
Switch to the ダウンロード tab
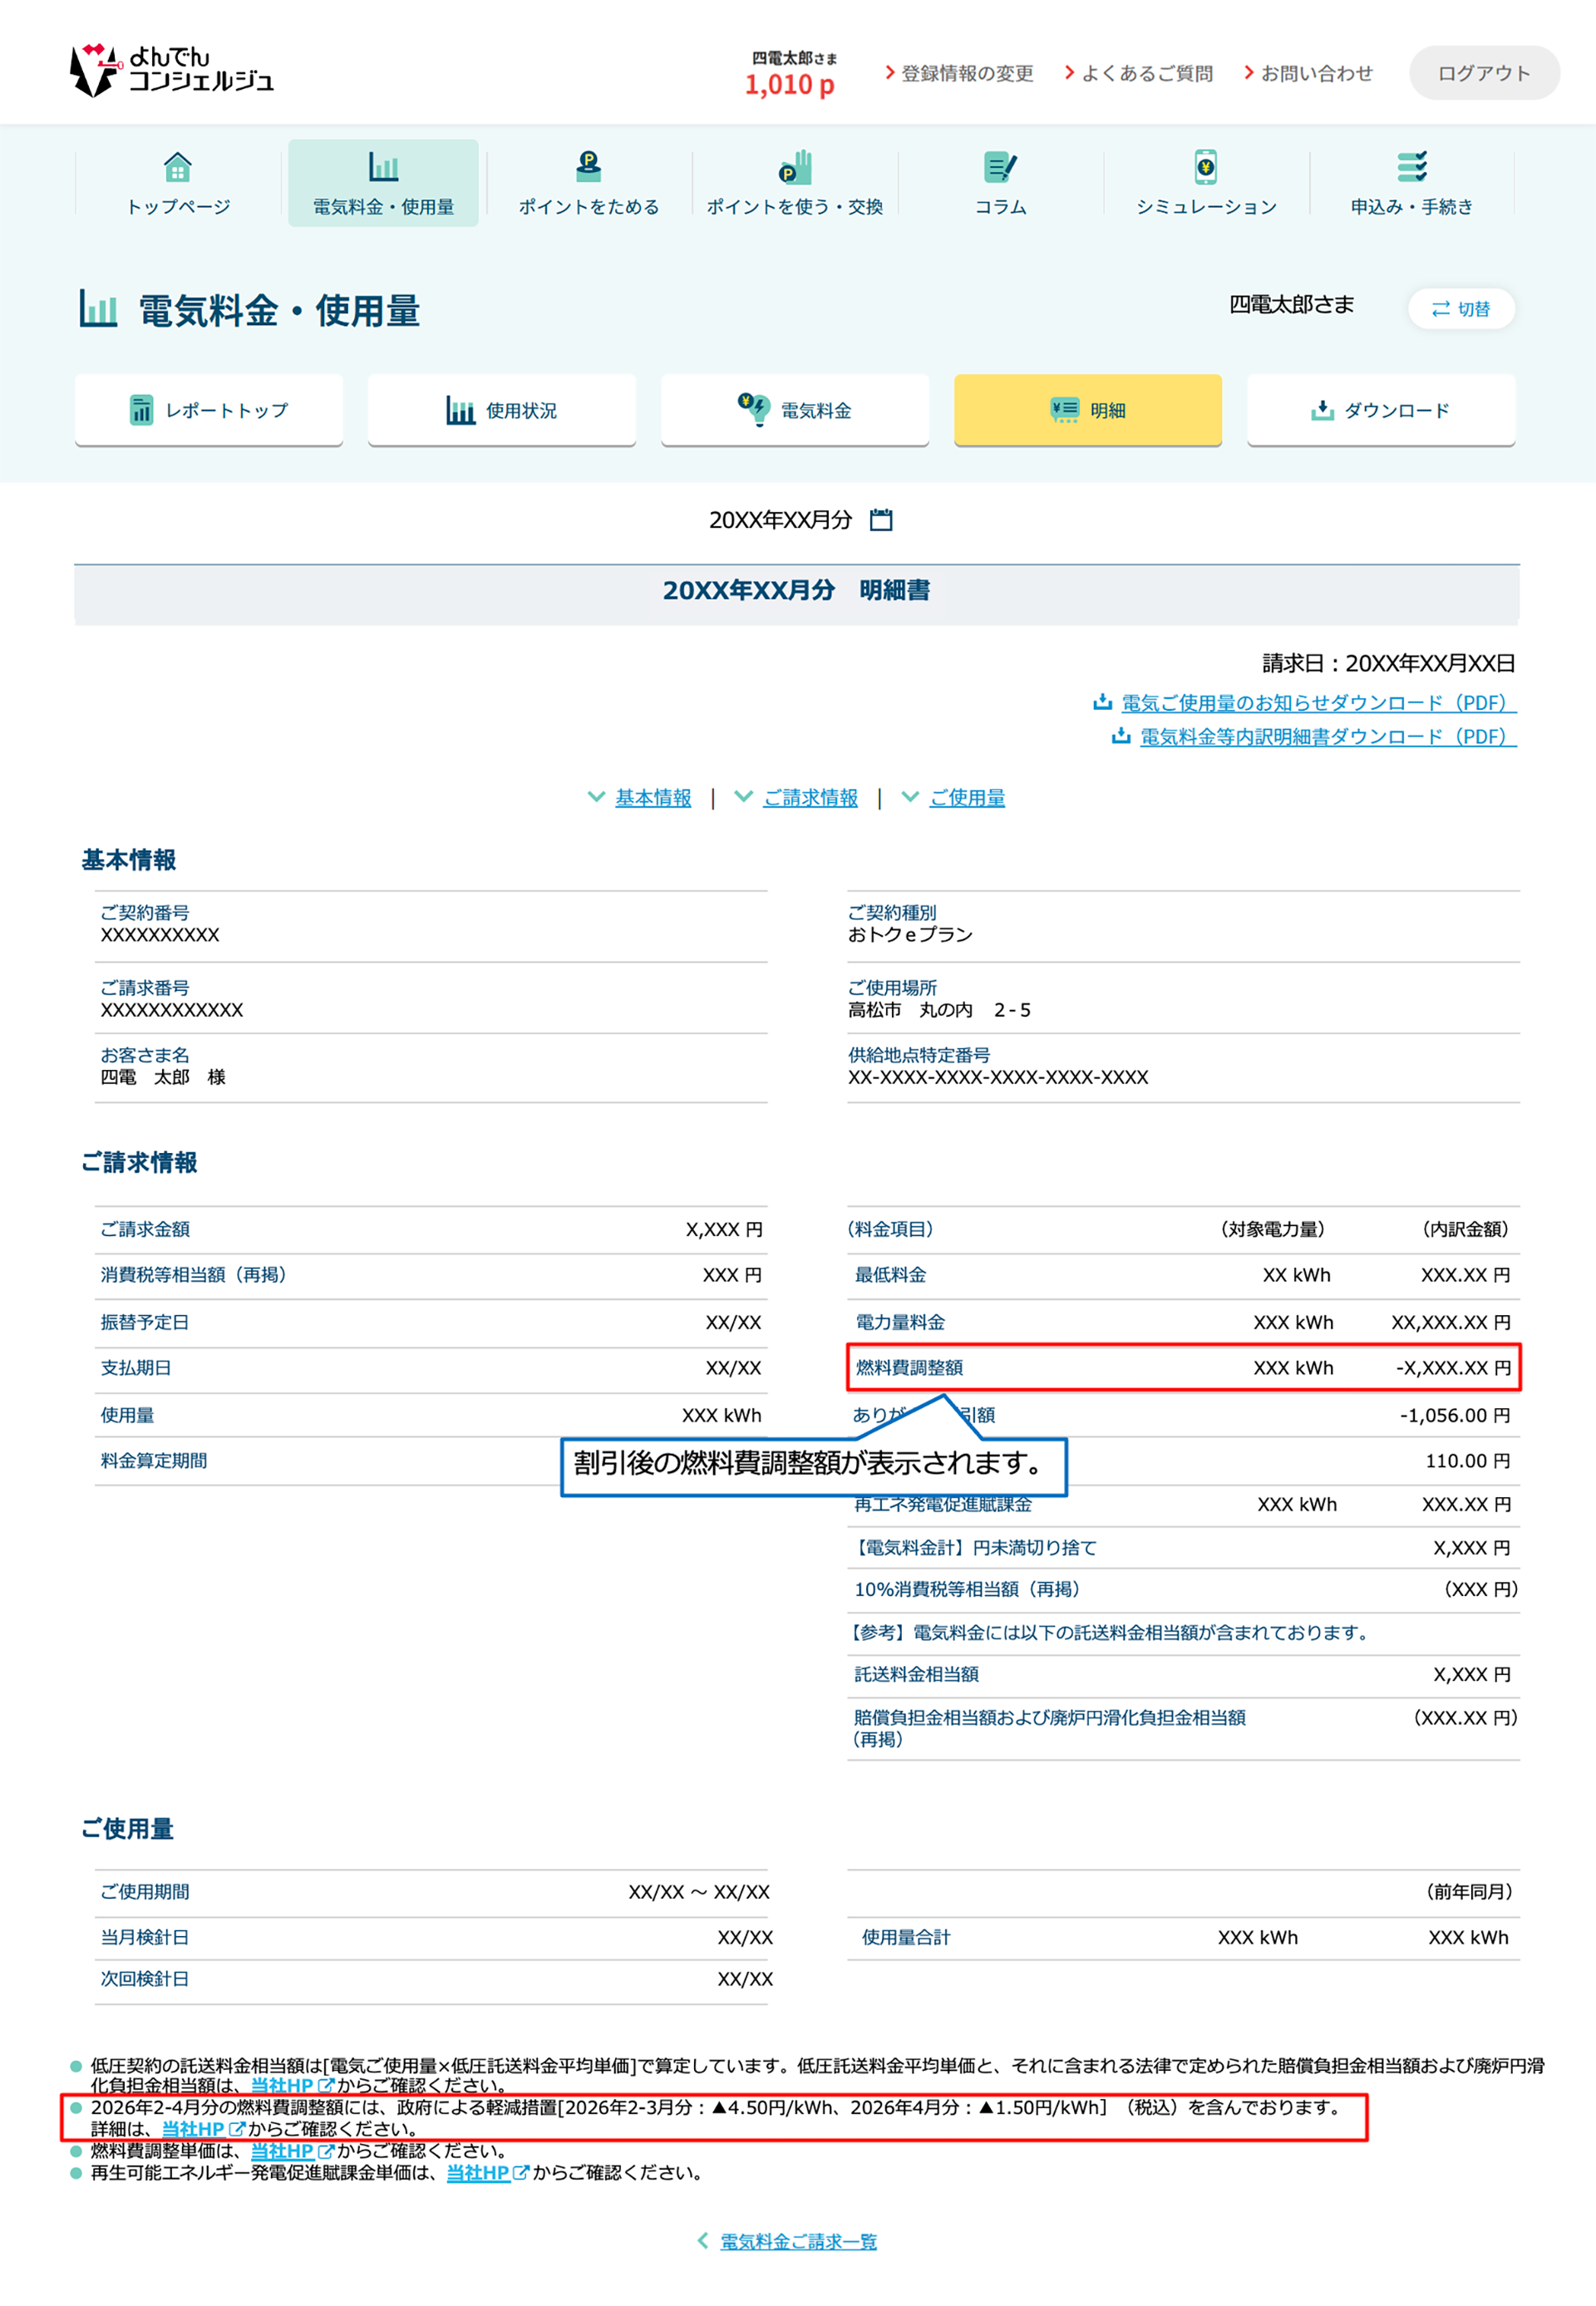[1380, 410]
